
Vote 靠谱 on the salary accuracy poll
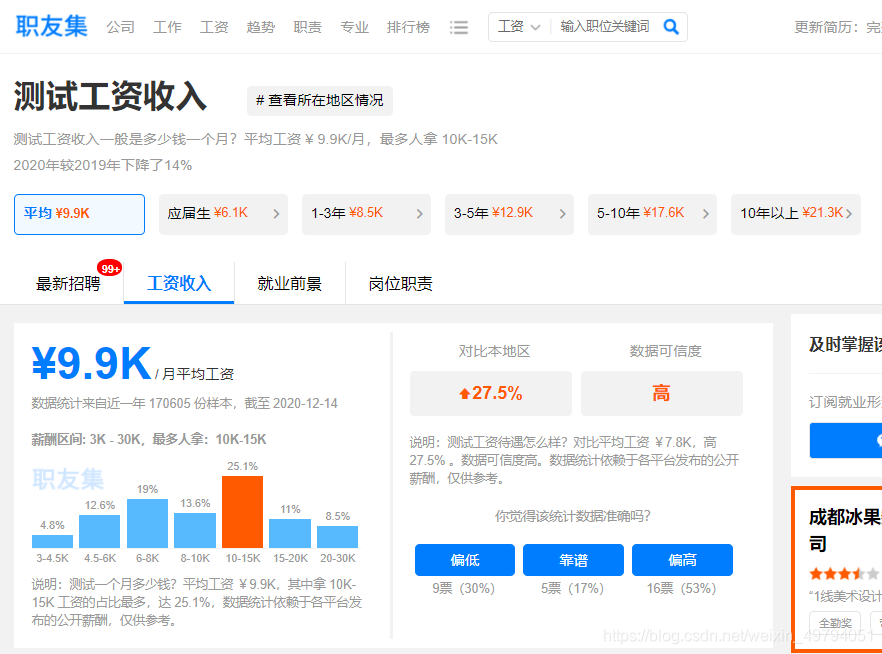pos(573,560)
